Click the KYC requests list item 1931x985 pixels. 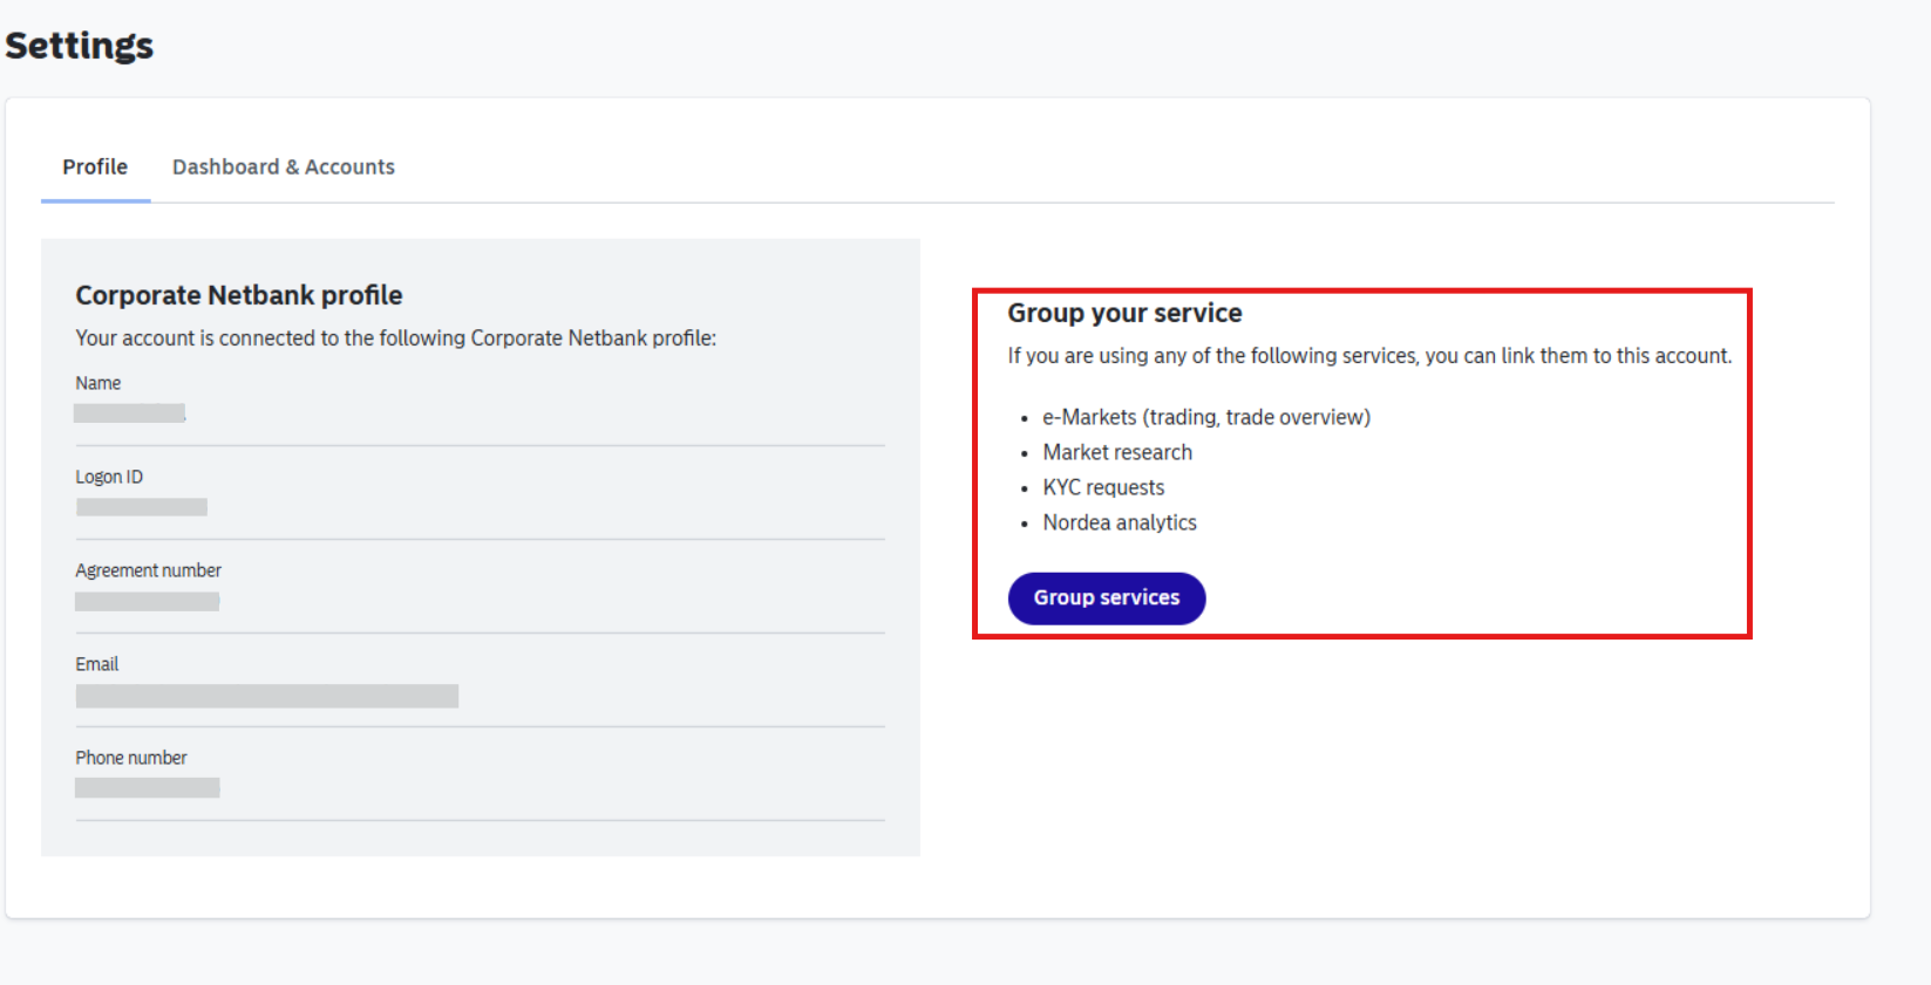(1103, 487)
